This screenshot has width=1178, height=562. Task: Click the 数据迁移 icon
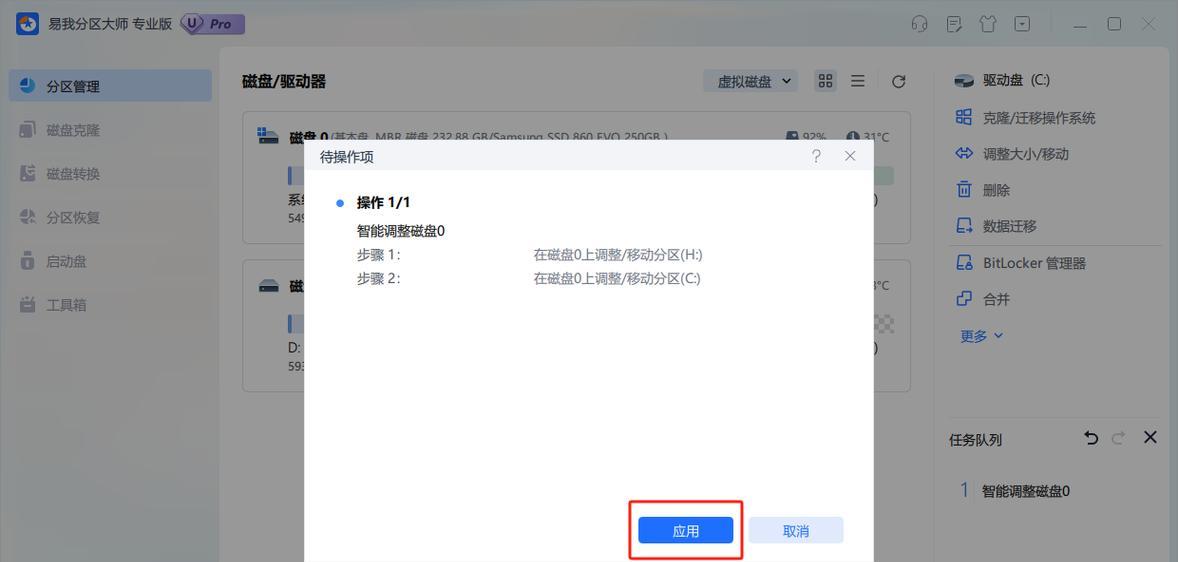point(964,225)
